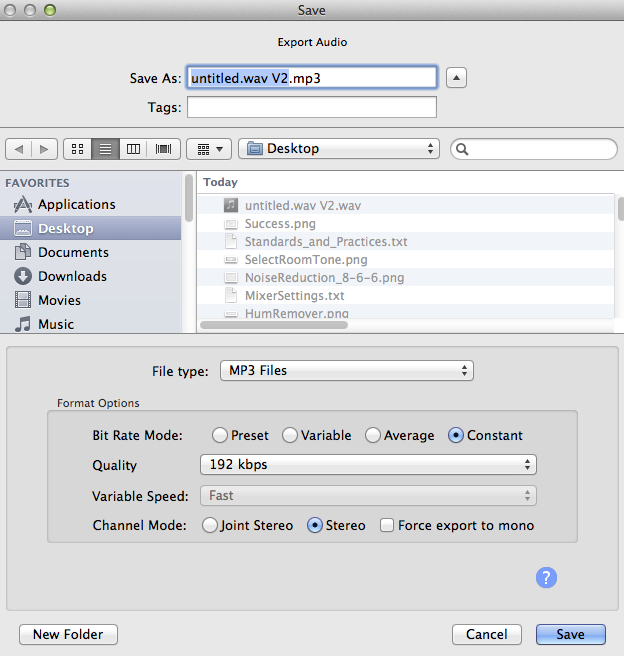Open the File type dropdown
The width and height of the screenshot is (624, 656).
coord(347,371)
